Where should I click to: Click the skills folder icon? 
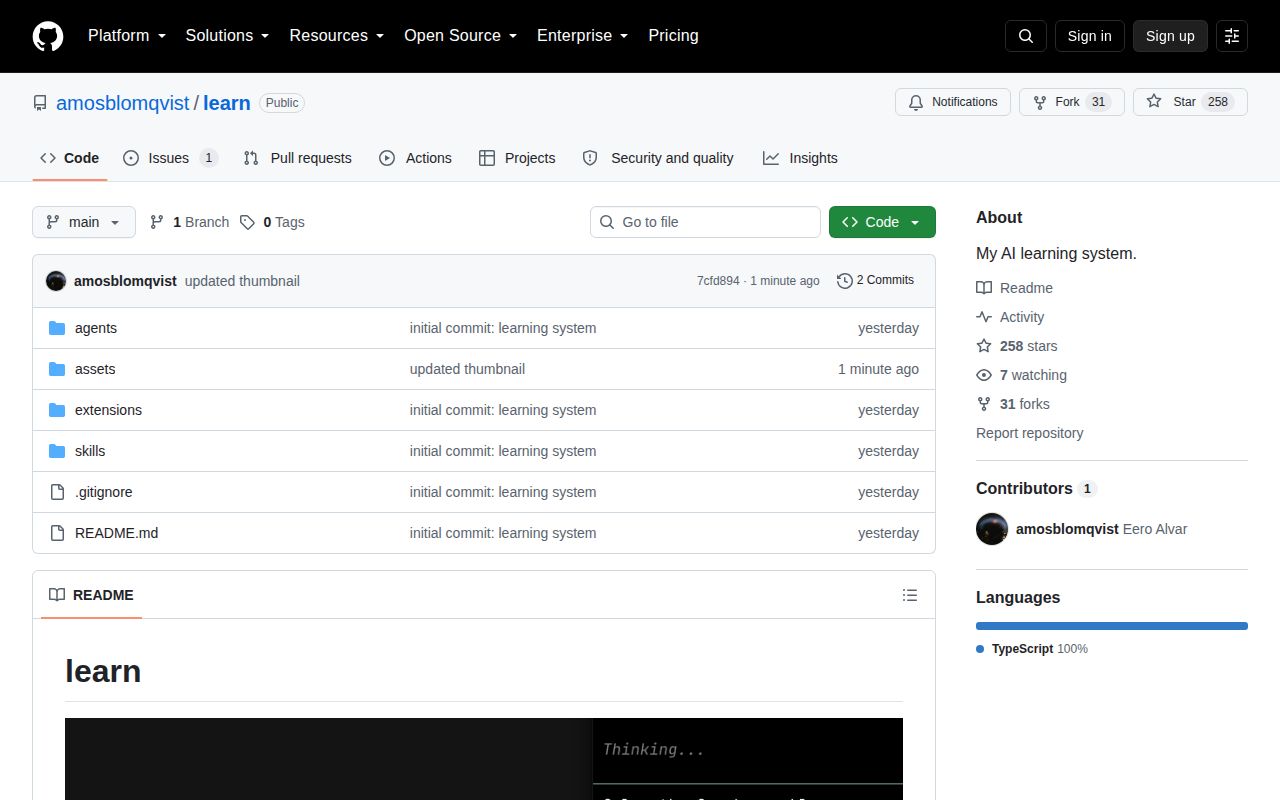(x=57, y=451)
